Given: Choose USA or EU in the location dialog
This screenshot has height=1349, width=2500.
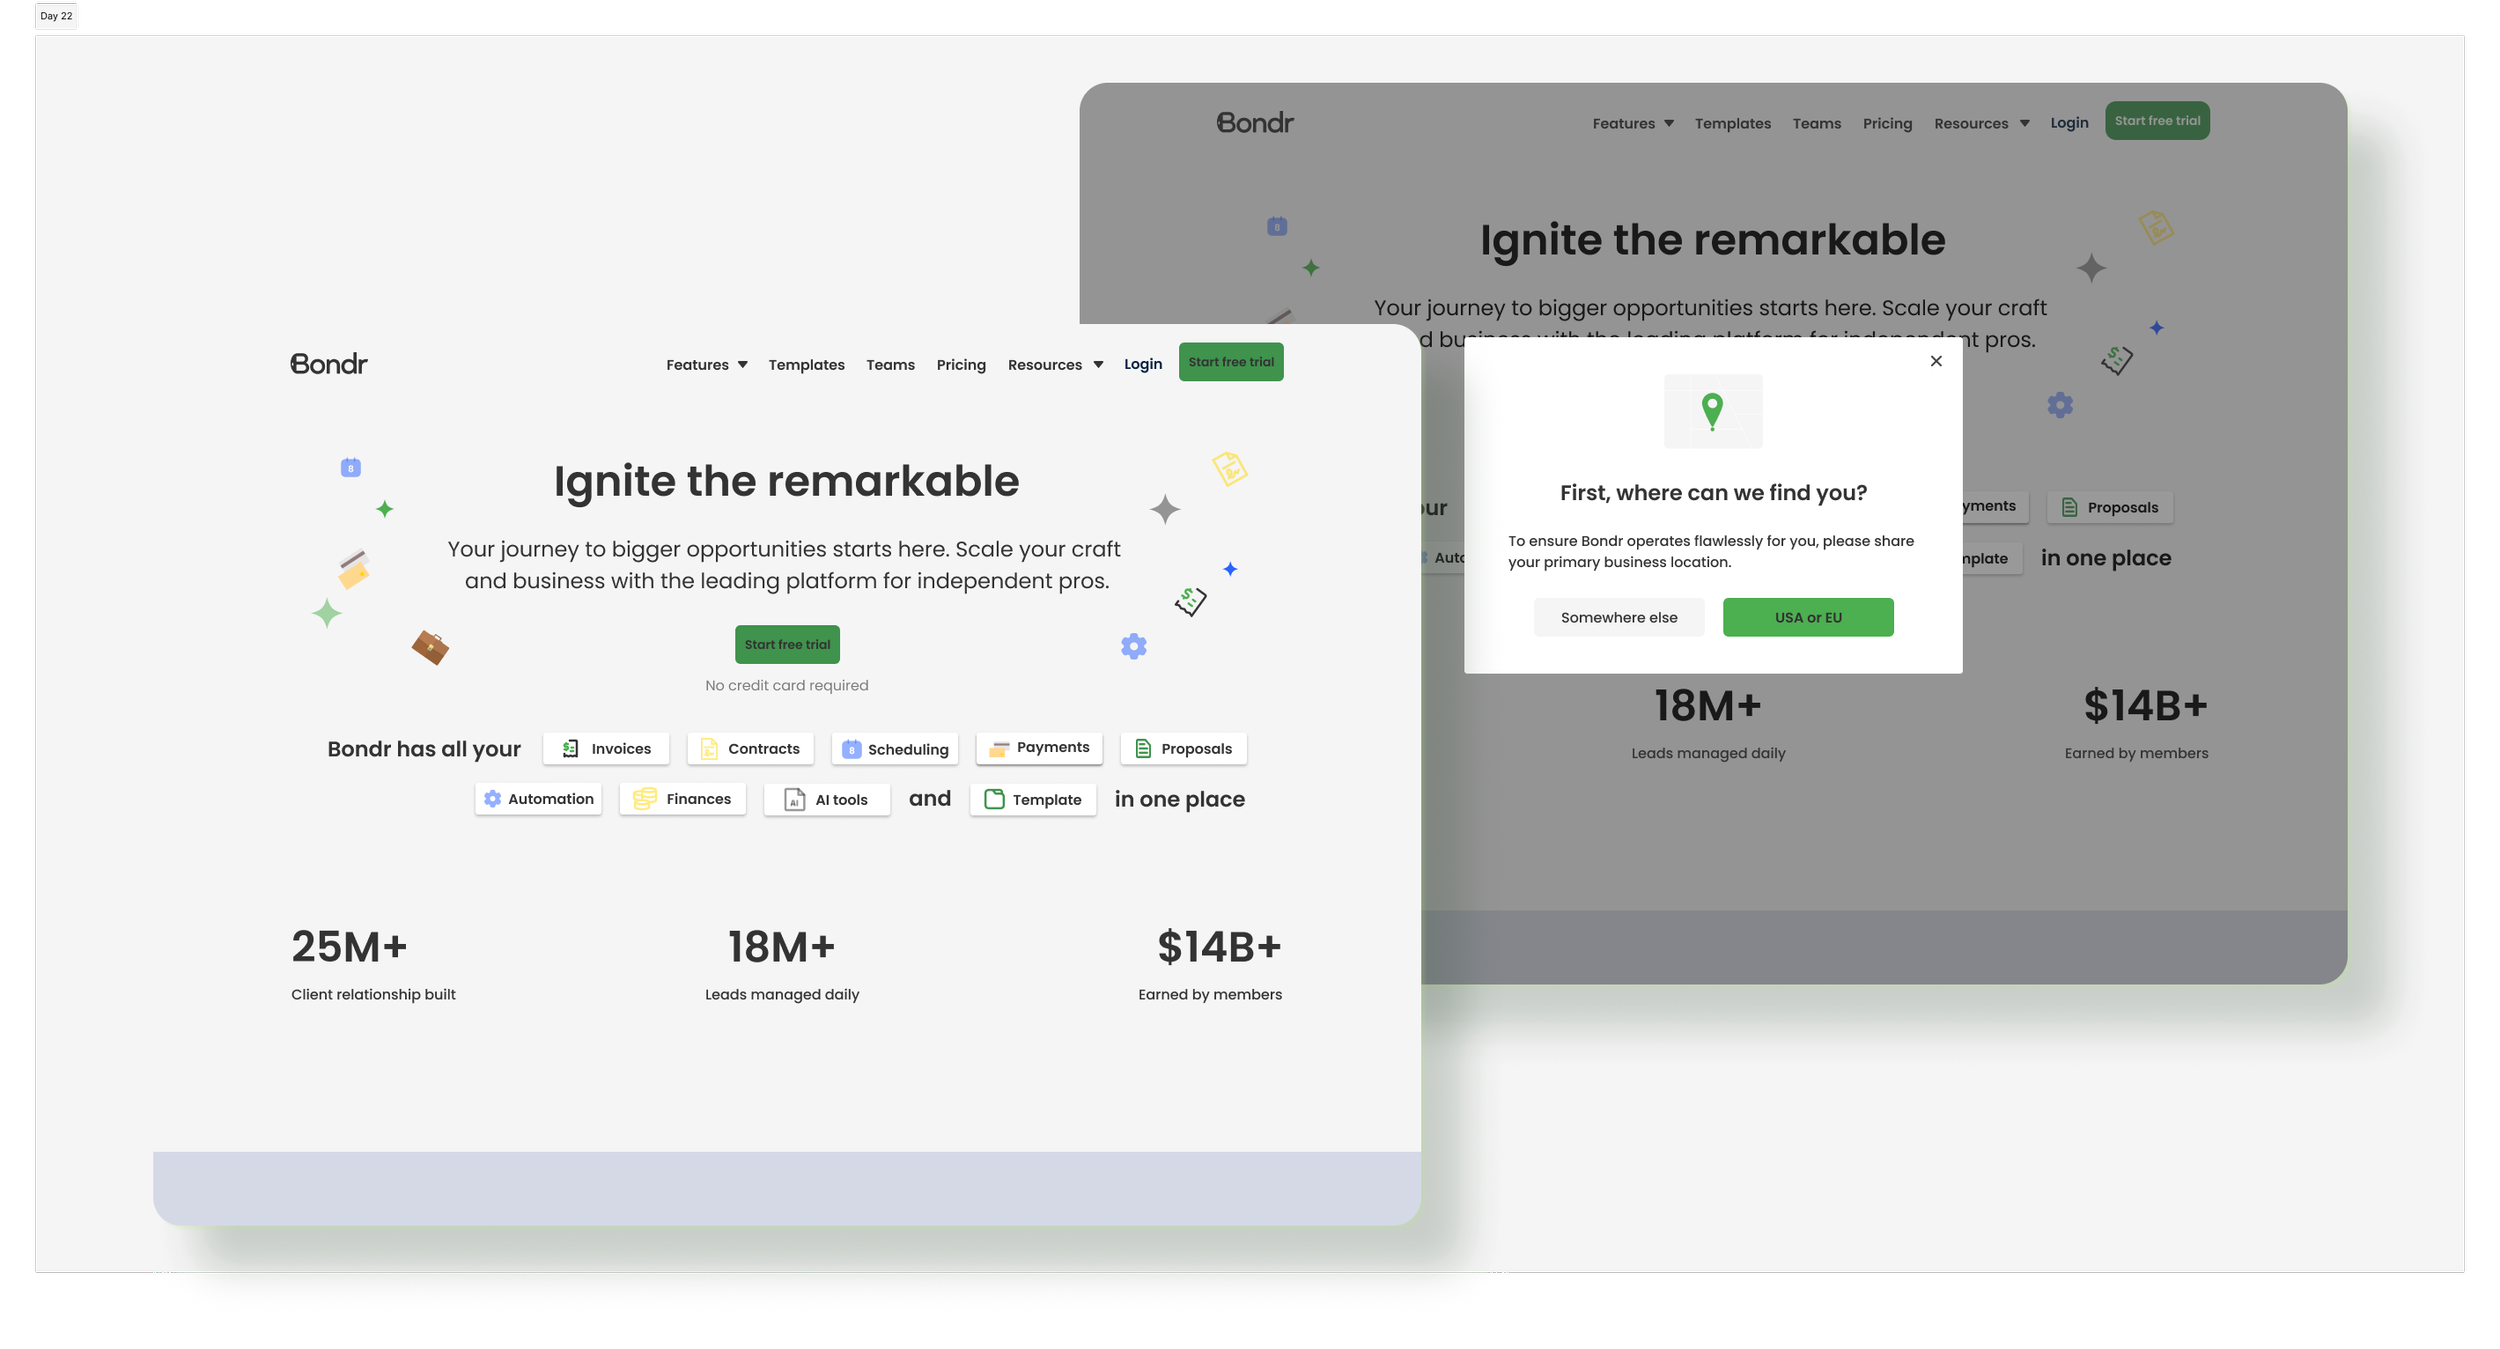Looking at the screenshot, I should pyautogui.click(x=1808, y=618).
